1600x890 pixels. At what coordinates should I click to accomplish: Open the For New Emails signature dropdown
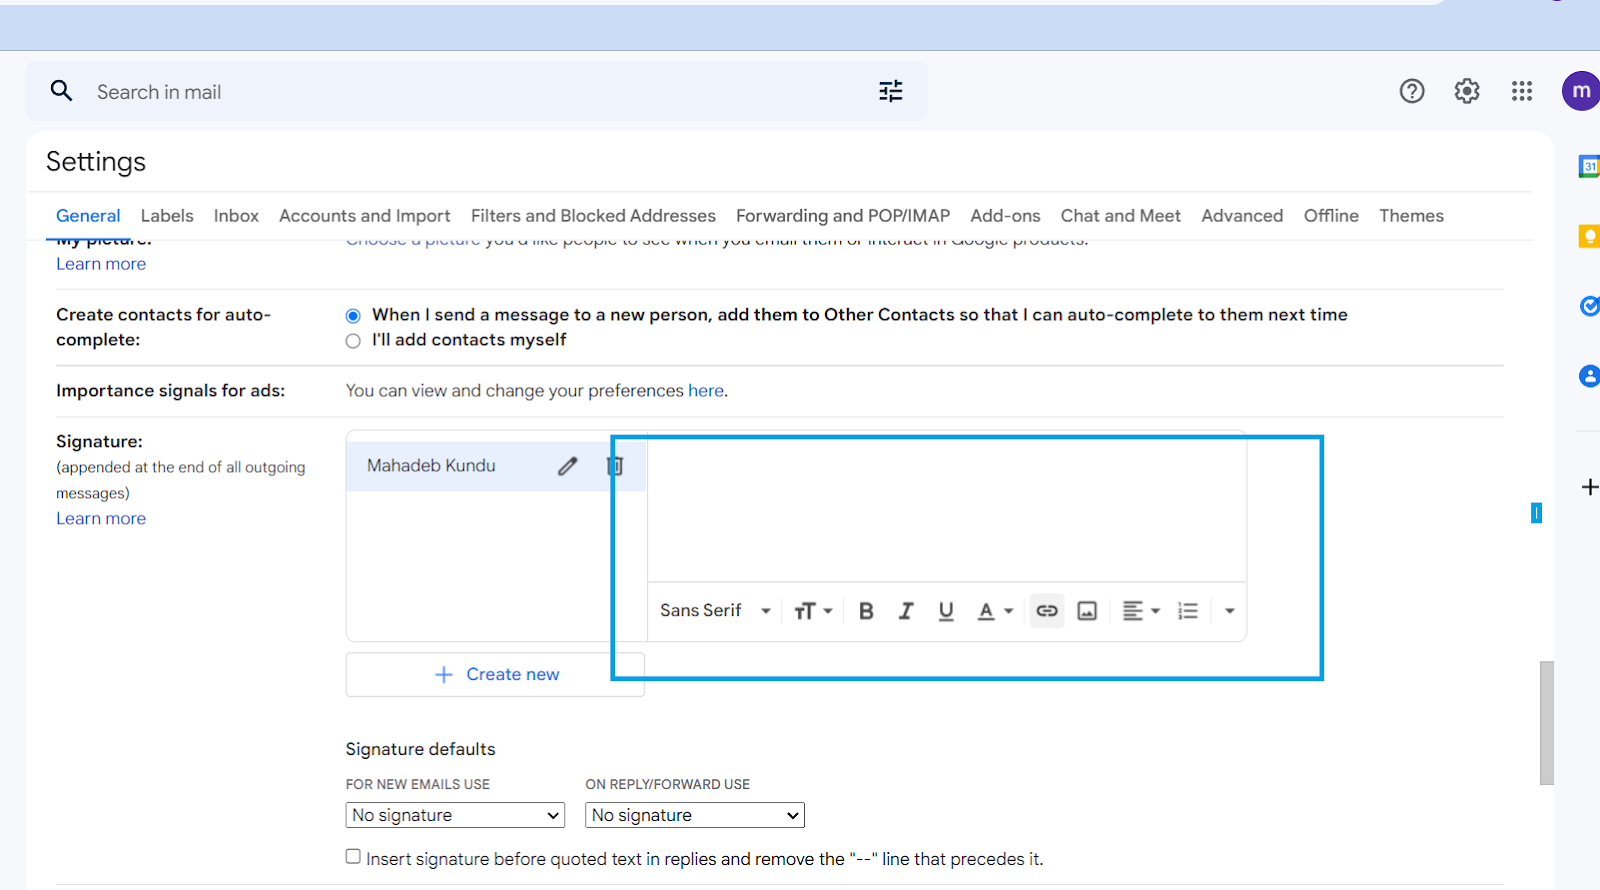tap(455, 815)
